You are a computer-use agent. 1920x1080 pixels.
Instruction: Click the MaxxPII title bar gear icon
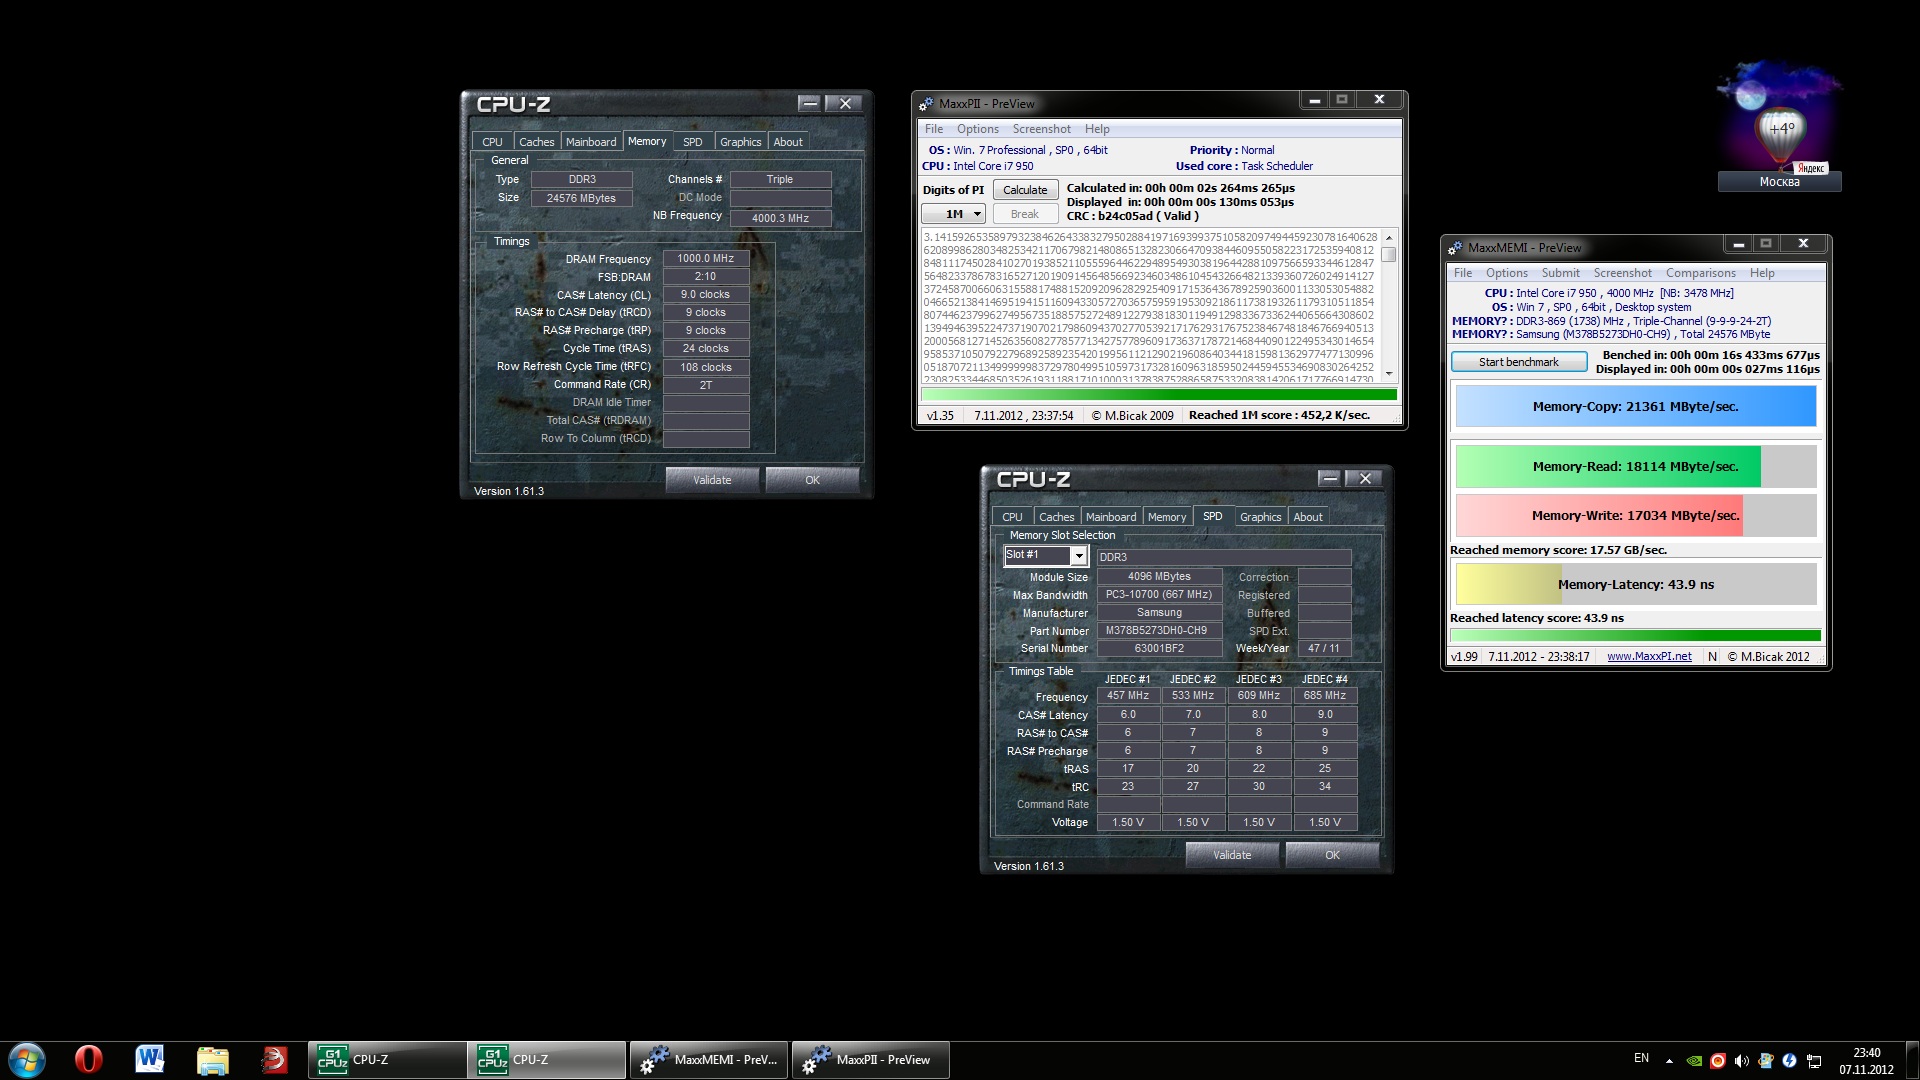point(926,104)
